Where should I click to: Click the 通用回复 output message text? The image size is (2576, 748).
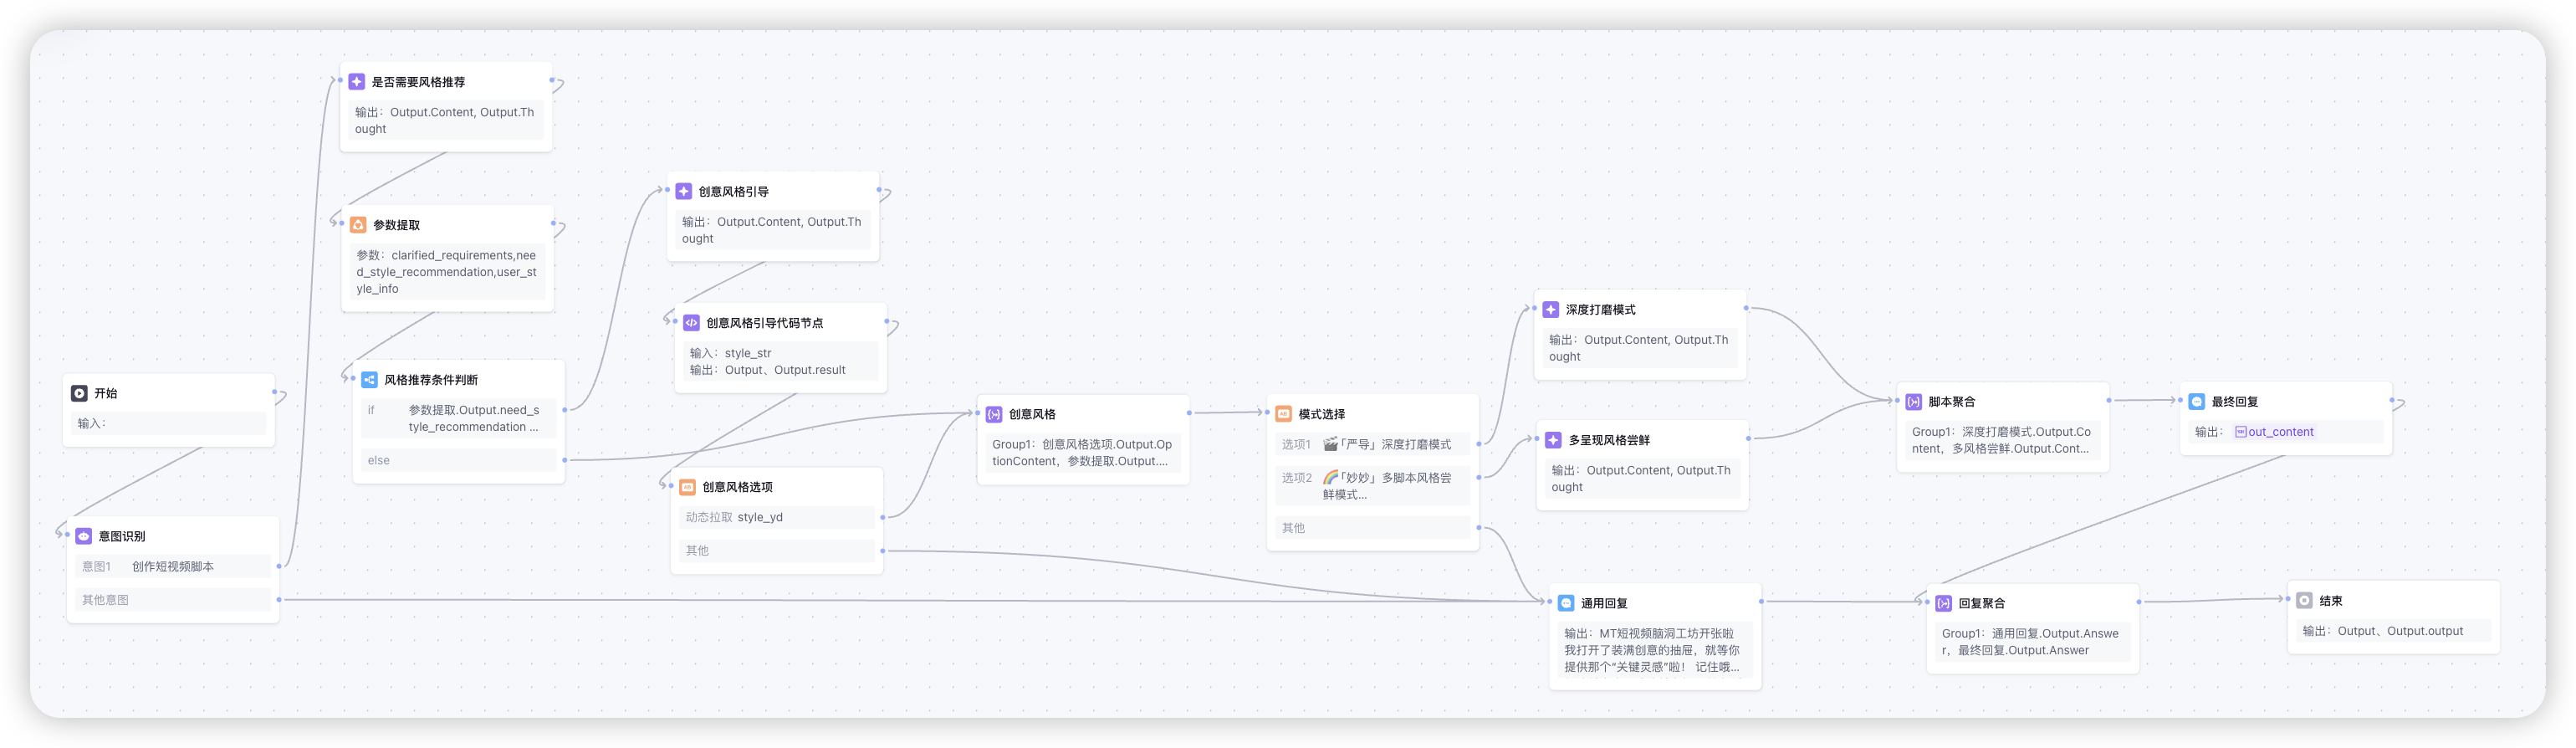point(1652,650)
